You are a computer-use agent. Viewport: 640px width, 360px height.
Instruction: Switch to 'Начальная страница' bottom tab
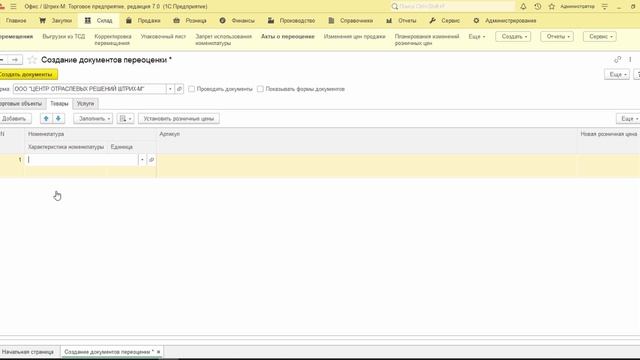(x=29, y=351)
